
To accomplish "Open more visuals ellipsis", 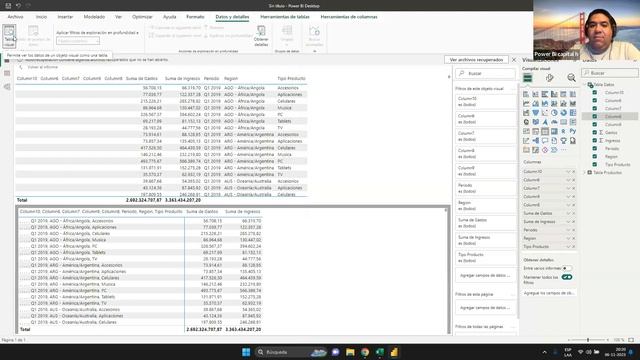I will coord(563,150).
